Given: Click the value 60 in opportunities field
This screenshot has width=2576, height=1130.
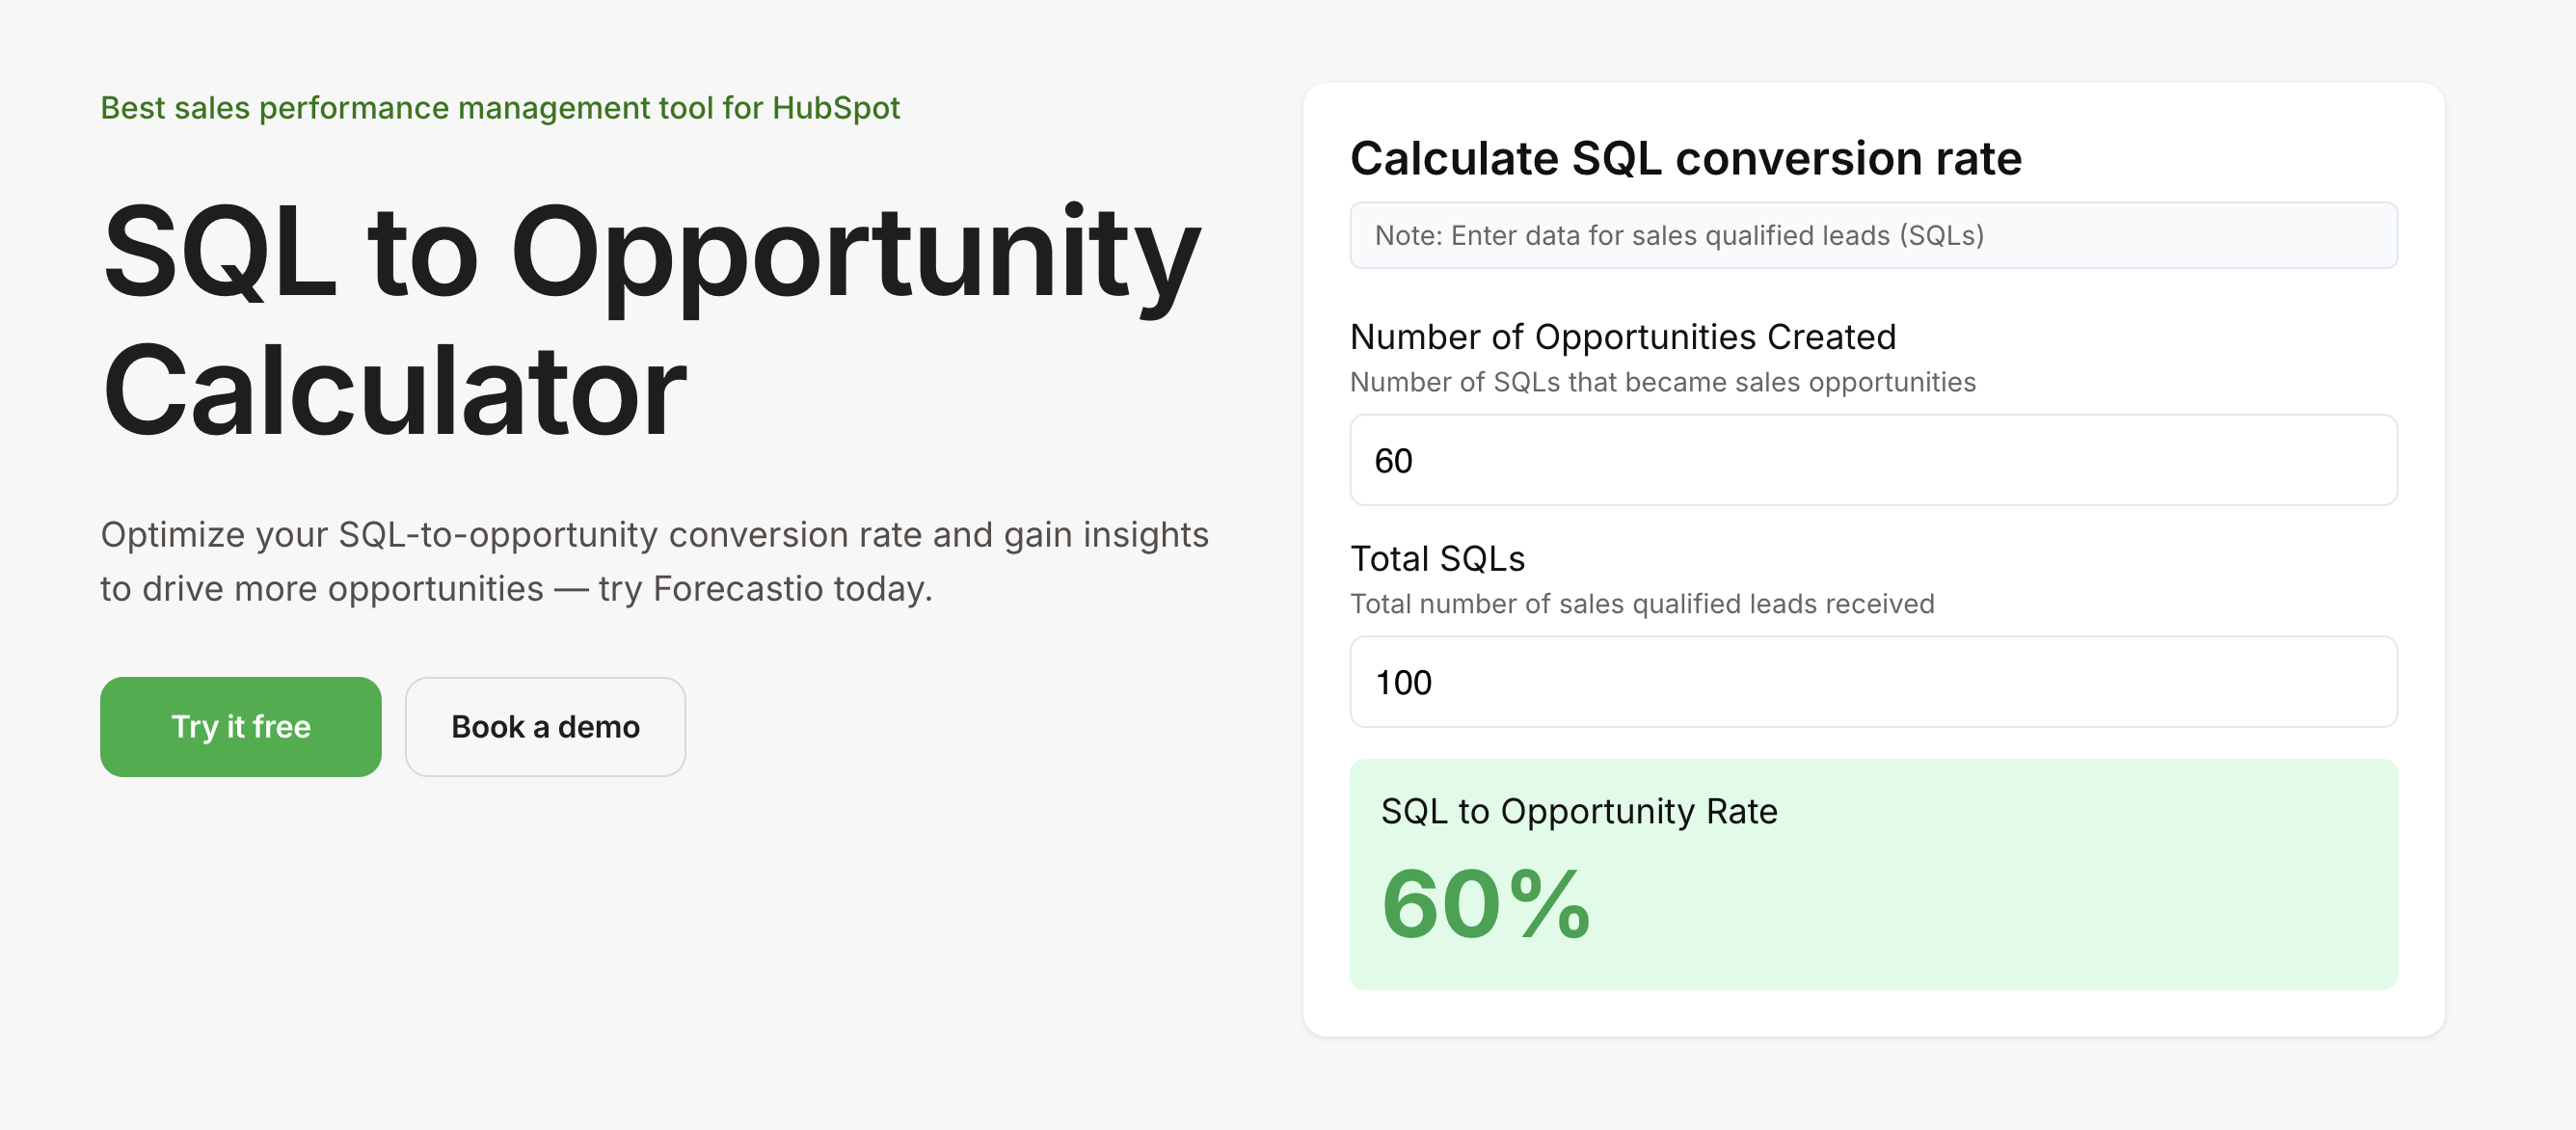Looking at the screenshot, I should click(x=1393, y=461).
